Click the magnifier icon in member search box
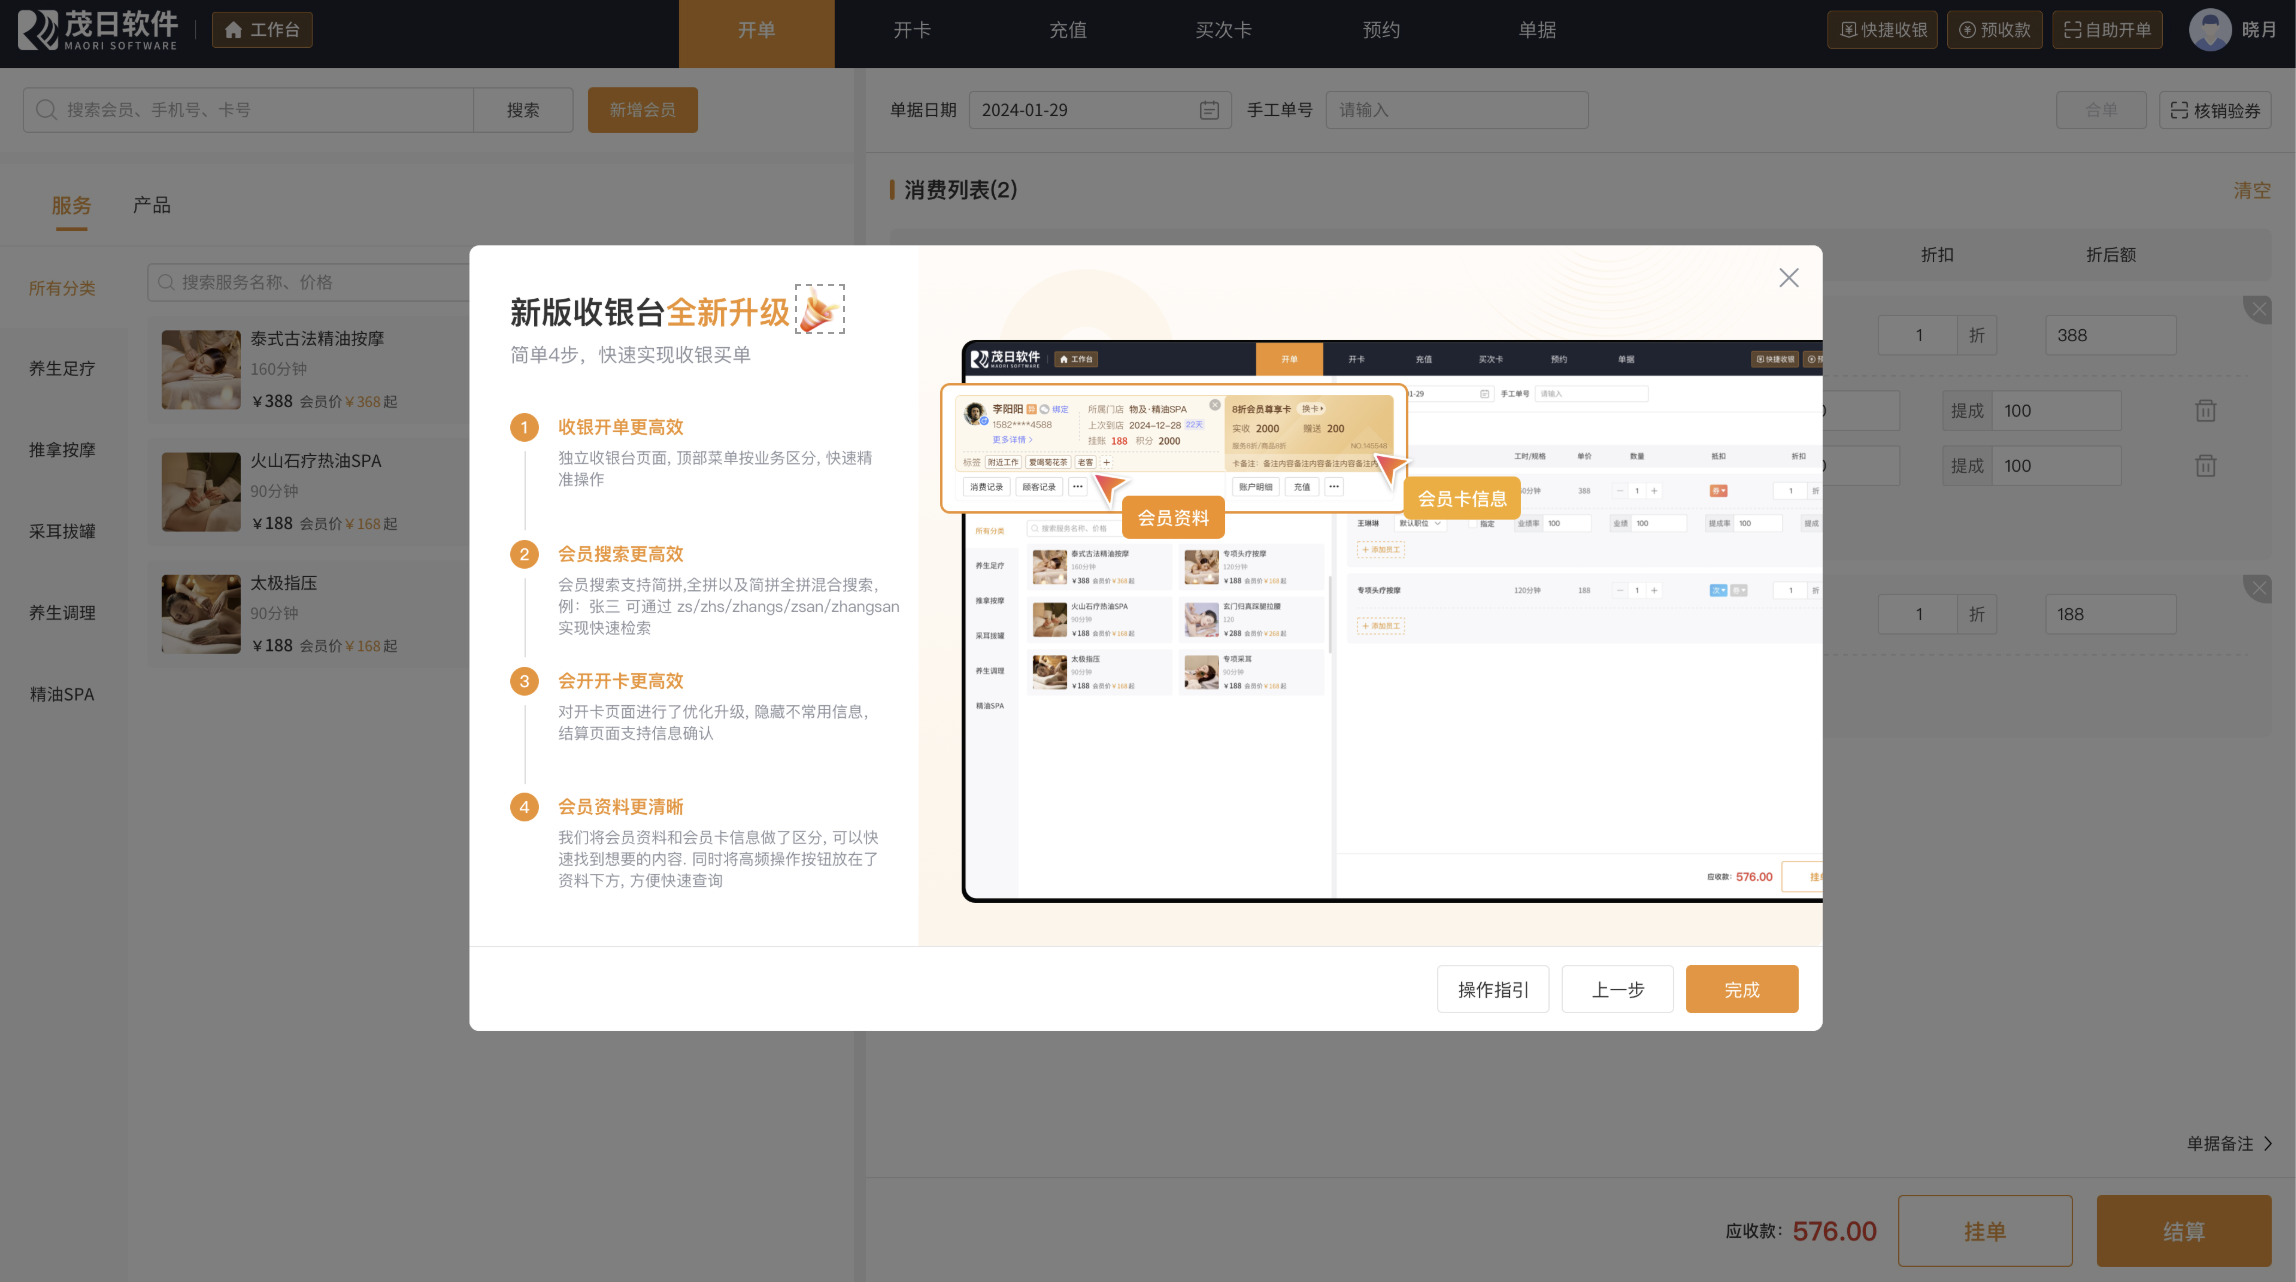The image size is (2296, 1282). (x=46, y=109)
